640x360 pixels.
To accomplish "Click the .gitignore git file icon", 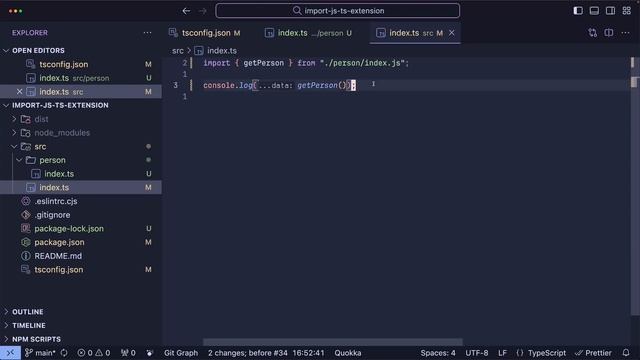I will click(x=26, y=215).
